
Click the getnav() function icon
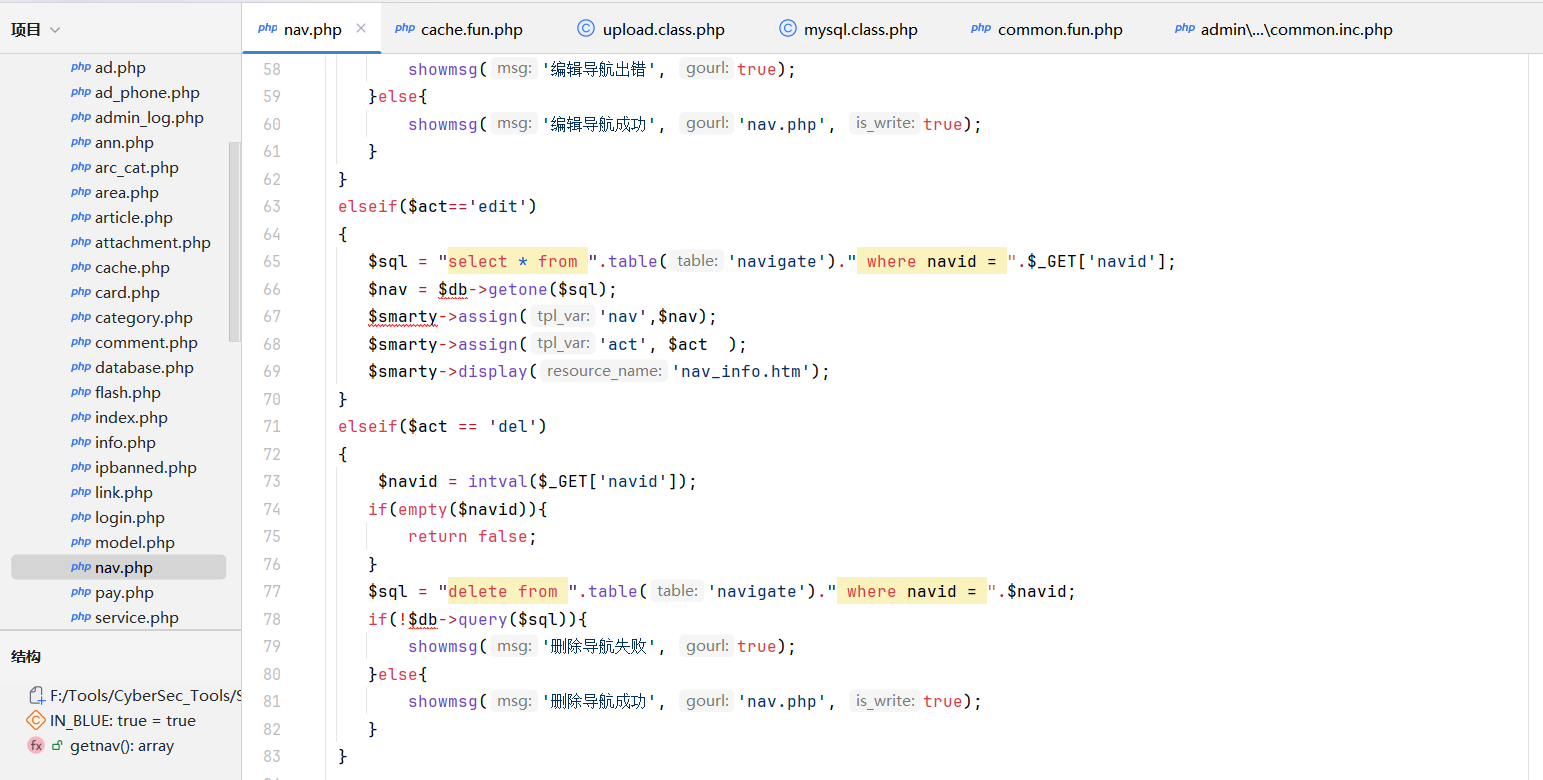[36, 746]
